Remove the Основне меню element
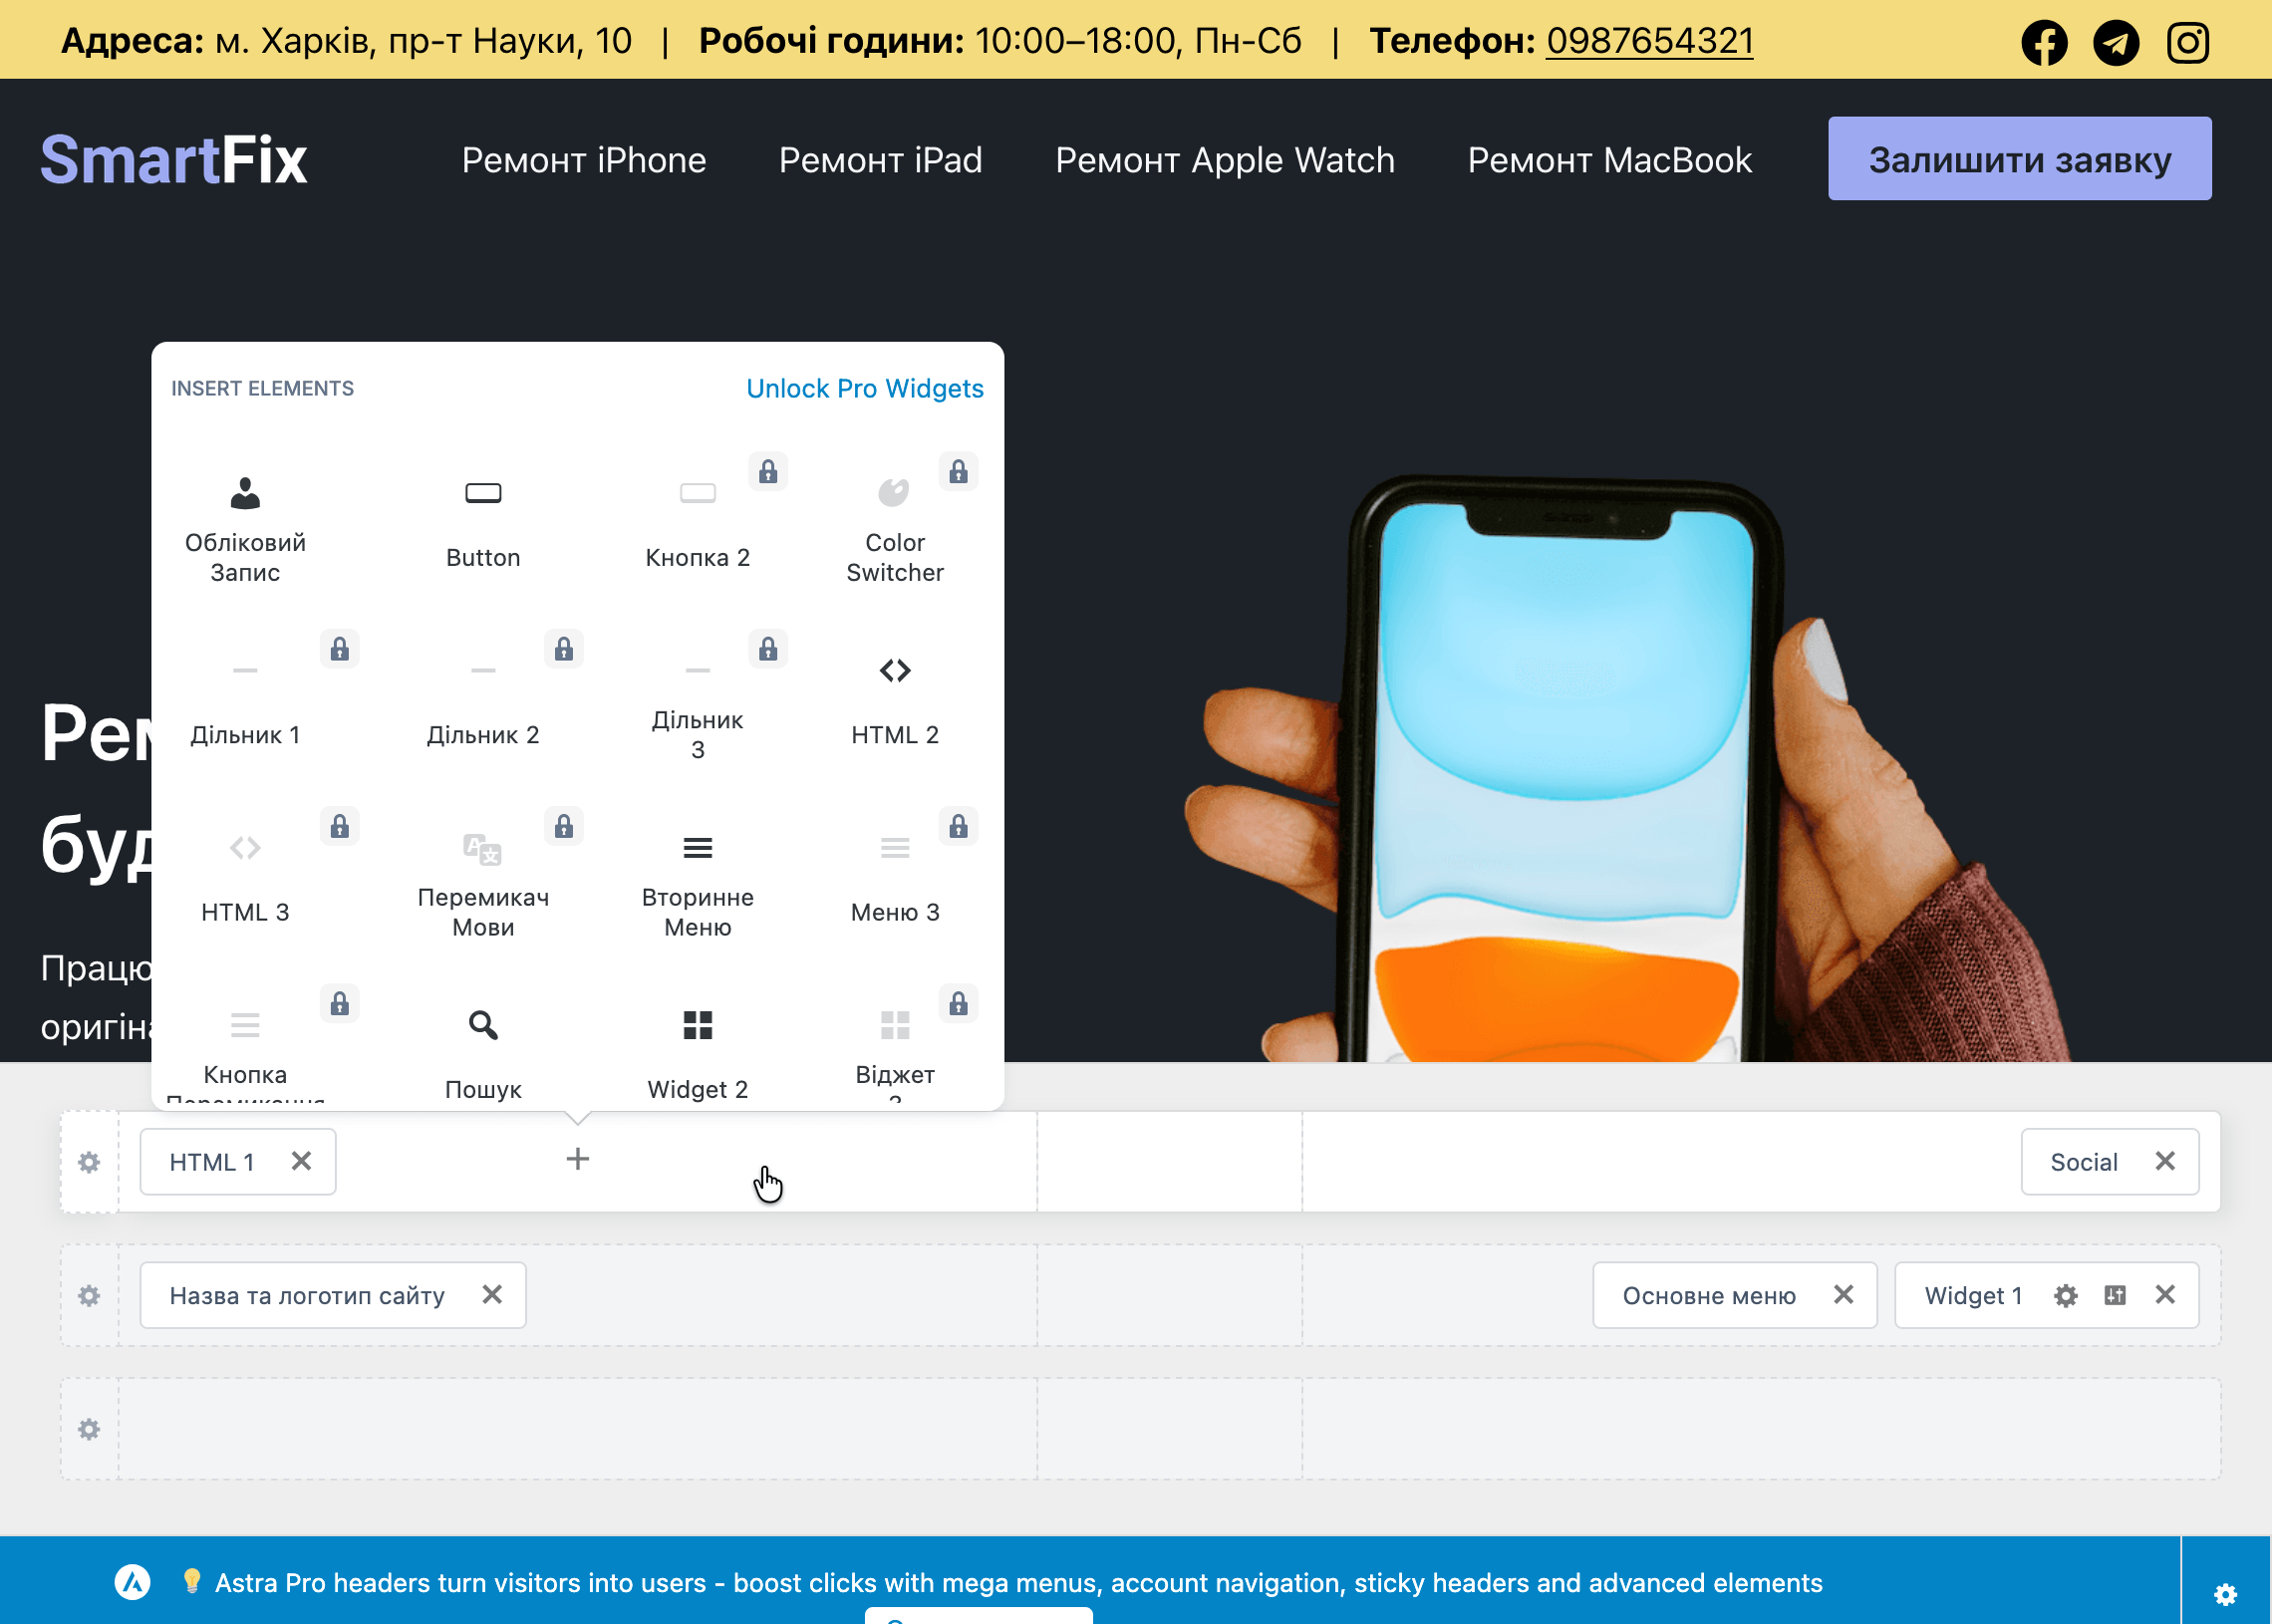Viewport: 2272px width, 1624px height. point(1843,1294)
